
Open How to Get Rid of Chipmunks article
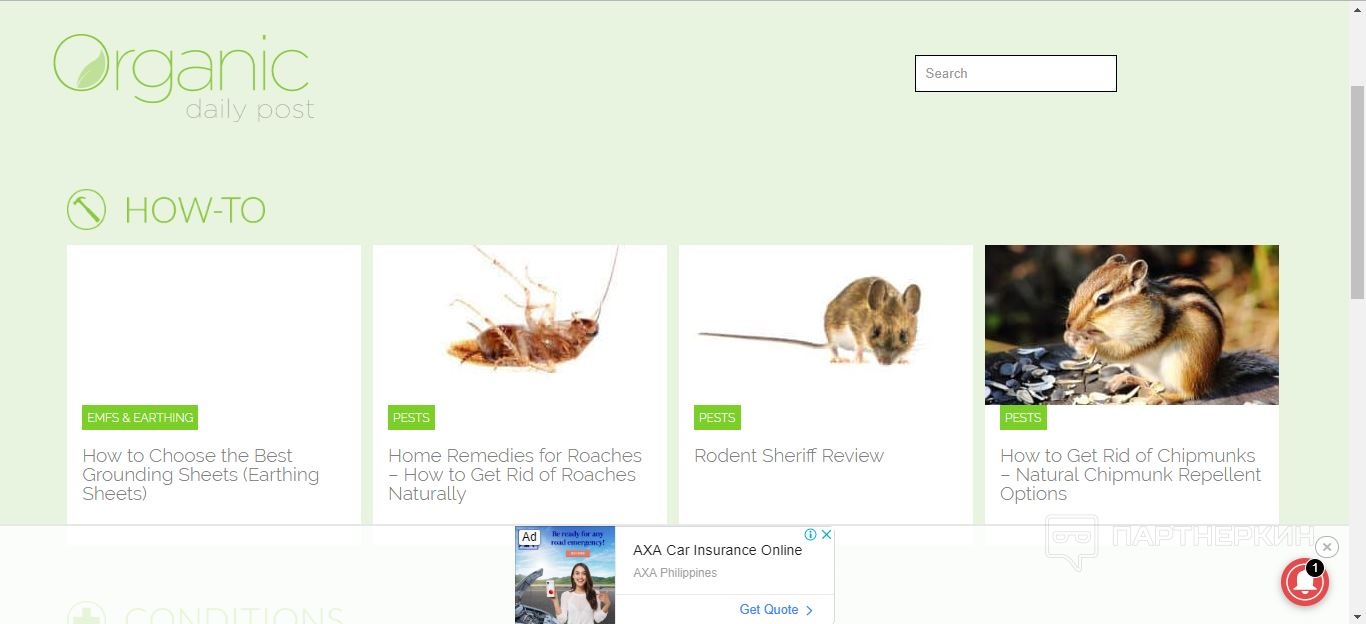click(1131, 474)
